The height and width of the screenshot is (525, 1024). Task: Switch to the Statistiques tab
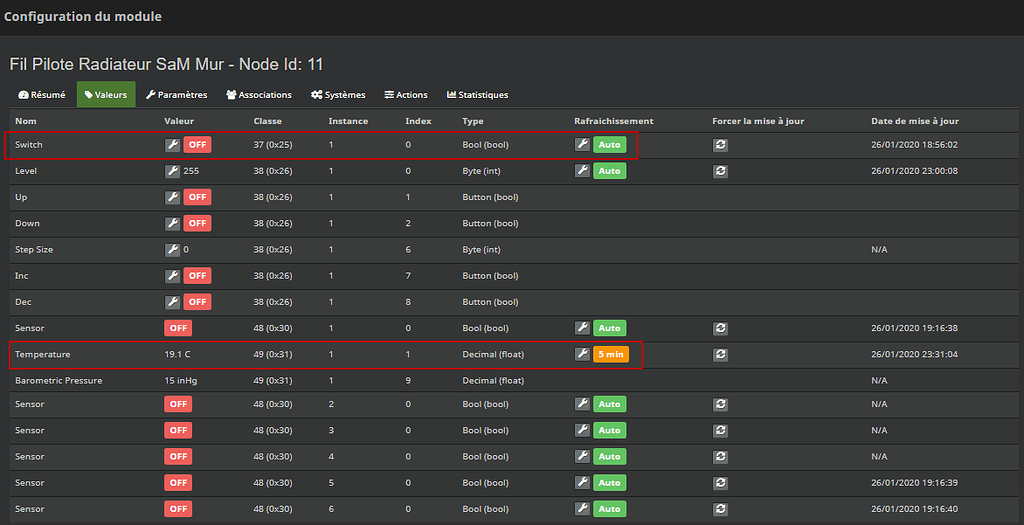pos(477,95)
